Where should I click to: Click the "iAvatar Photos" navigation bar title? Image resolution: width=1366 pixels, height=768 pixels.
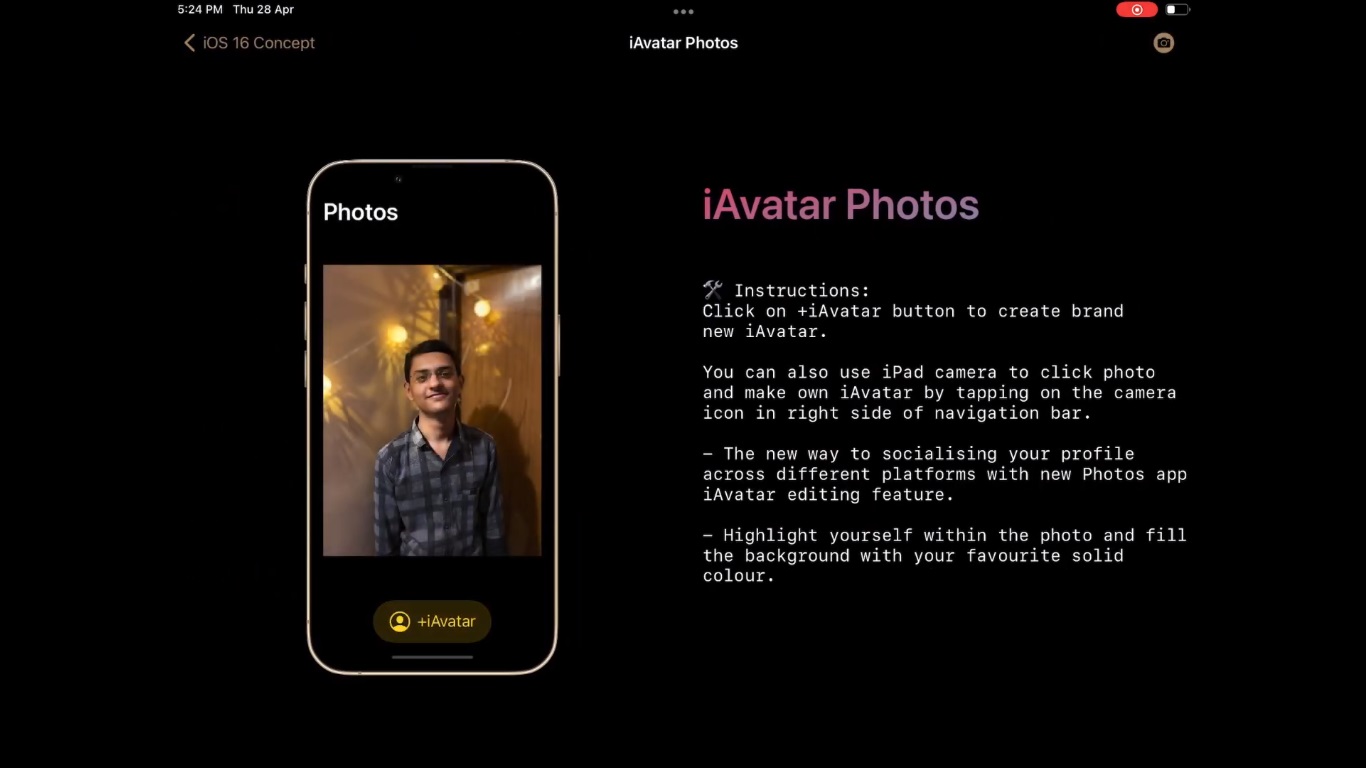683,43
